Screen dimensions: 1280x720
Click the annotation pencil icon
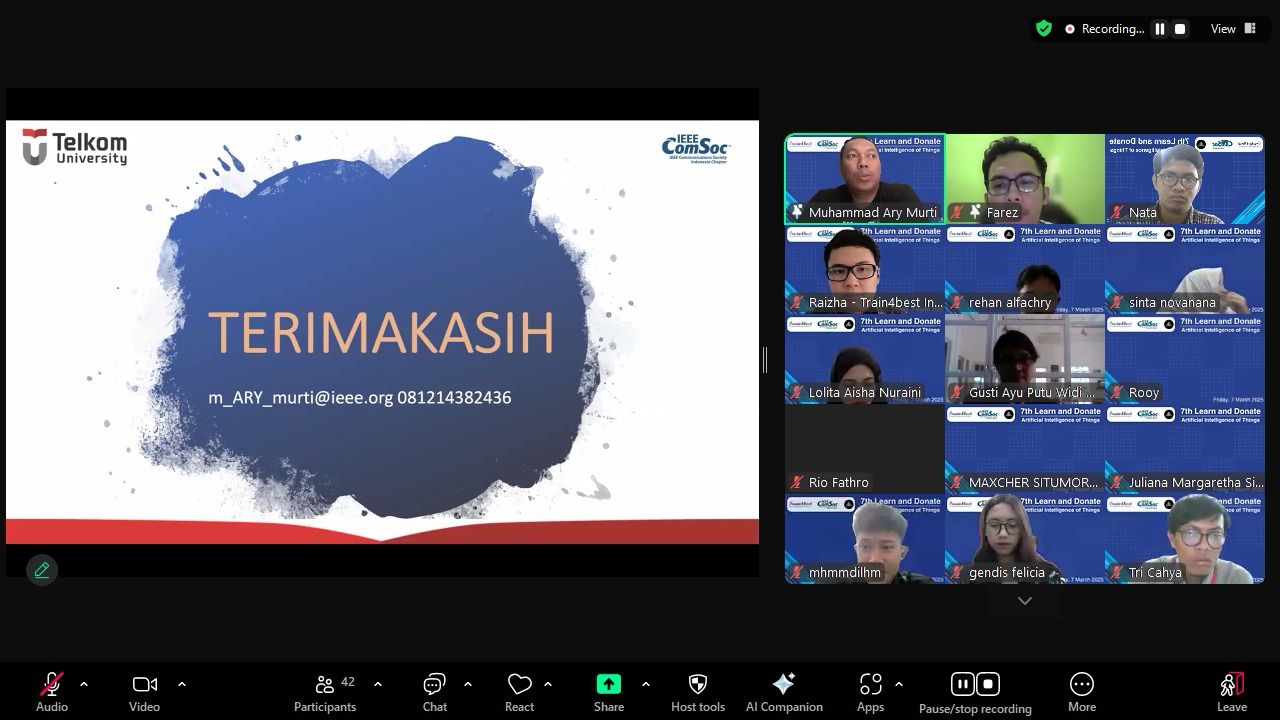[x=42, y=570]
